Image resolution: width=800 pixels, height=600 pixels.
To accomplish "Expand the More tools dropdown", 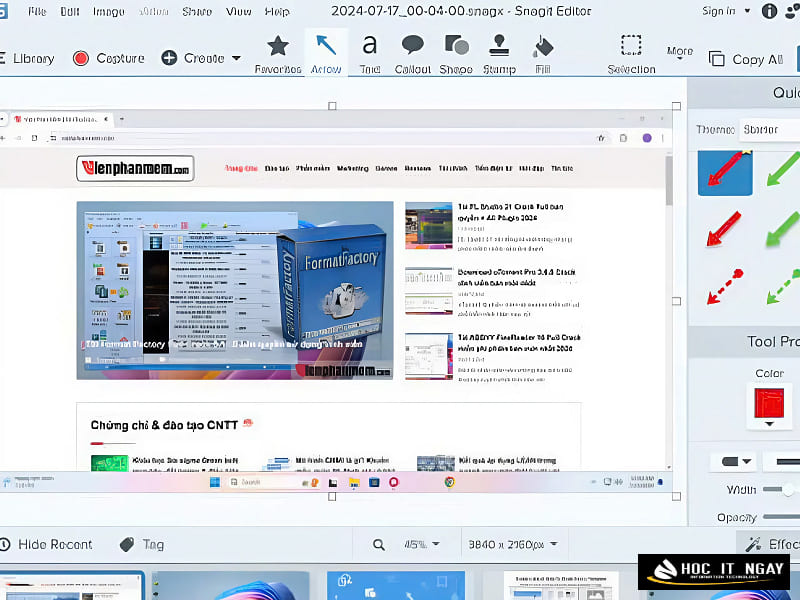I will click(680, 53).
